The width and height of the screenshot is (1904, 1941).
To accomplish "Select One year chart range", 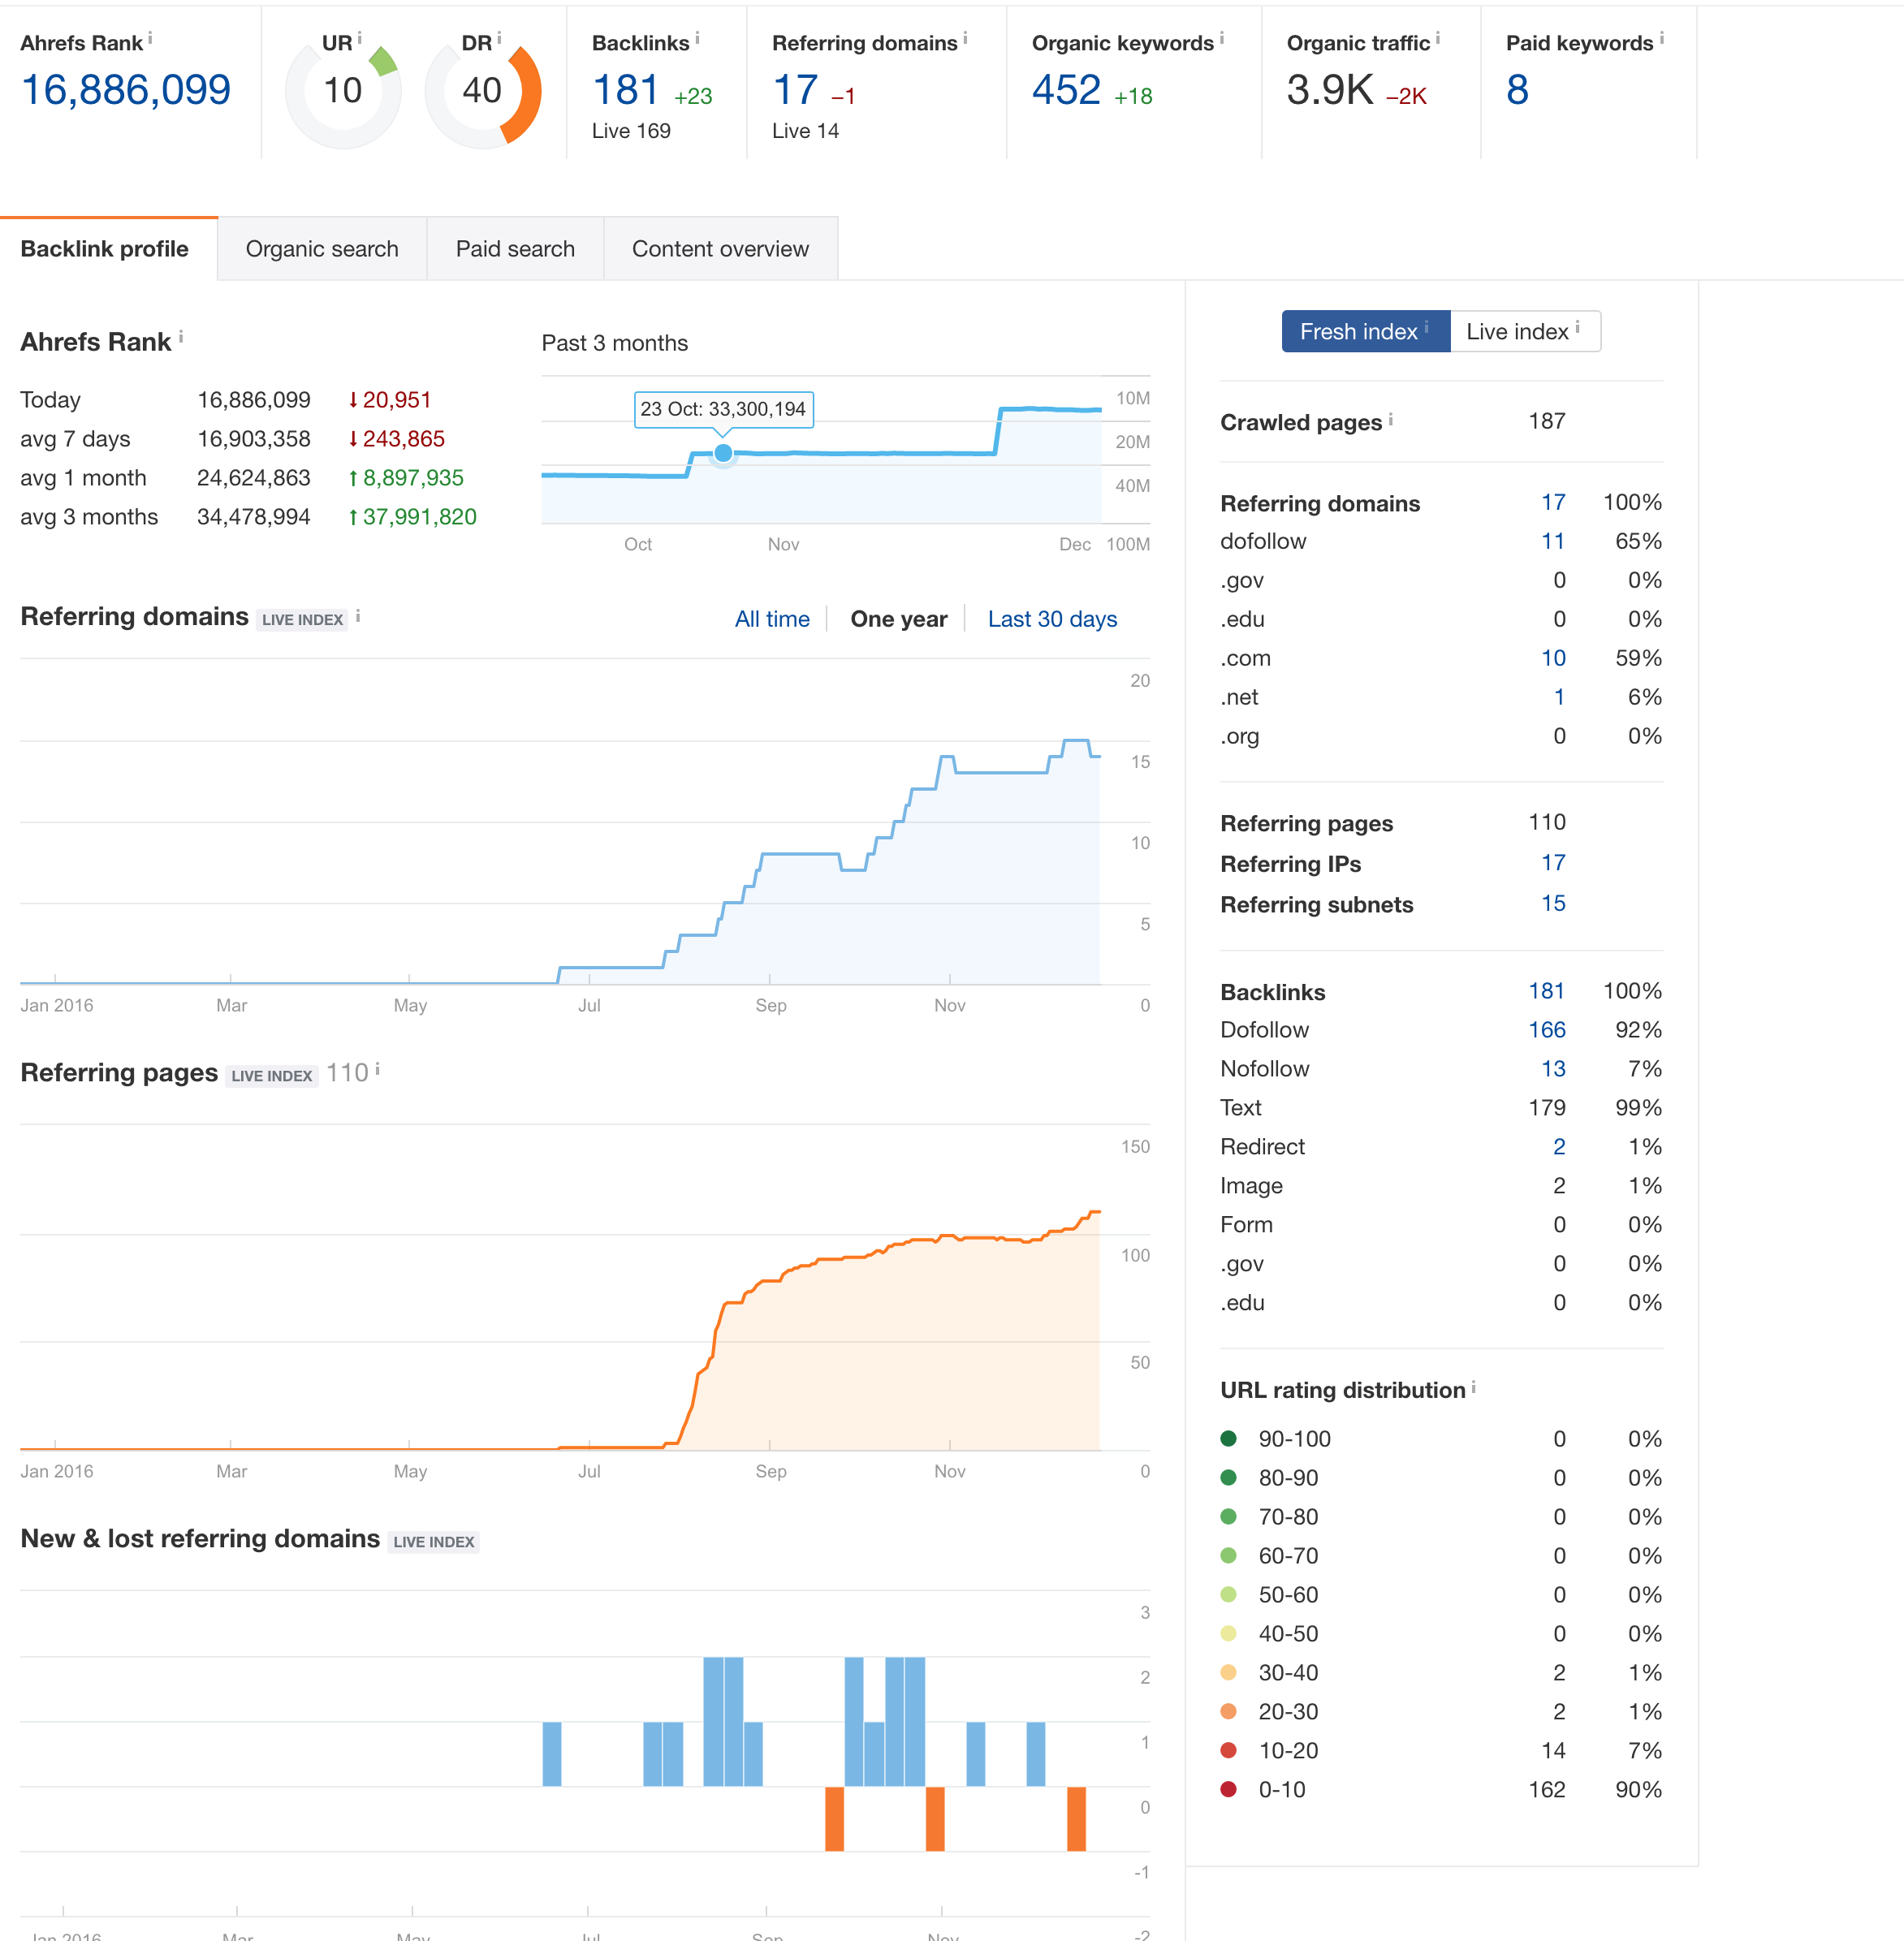I will 898,619.
